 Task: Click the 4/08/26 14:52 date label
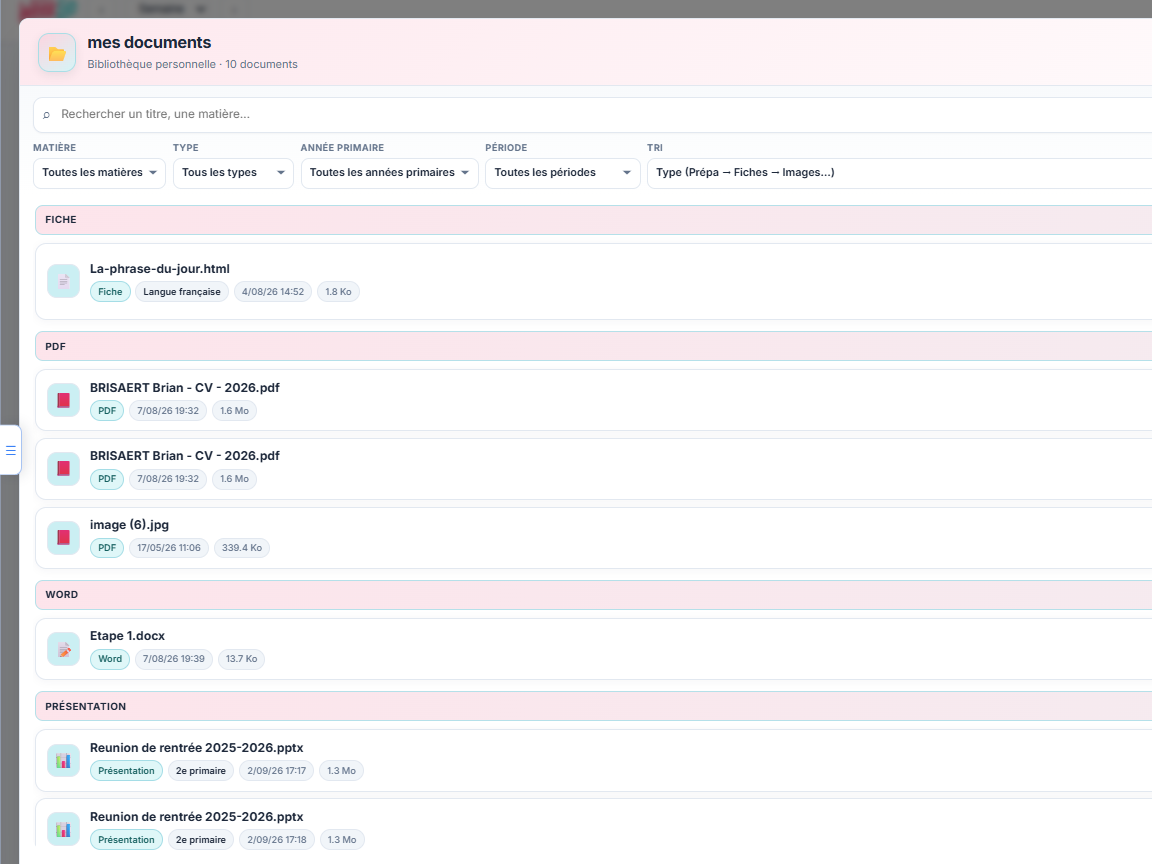click(x=273, y=292)
